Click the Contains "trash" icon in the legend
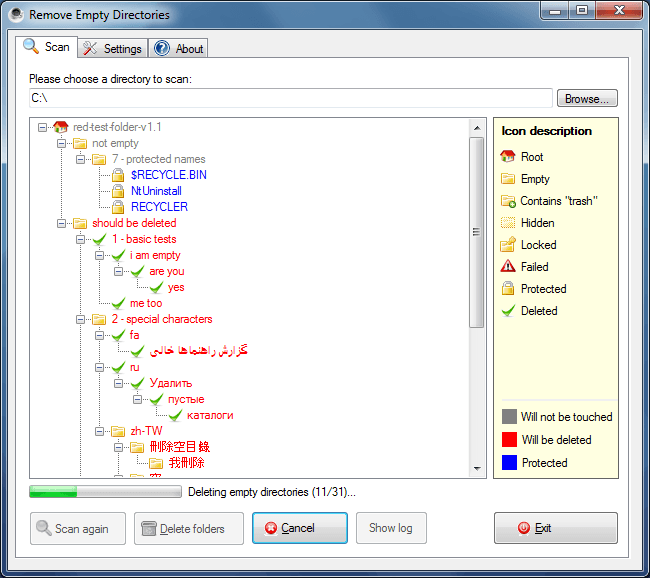 [508, 201]
